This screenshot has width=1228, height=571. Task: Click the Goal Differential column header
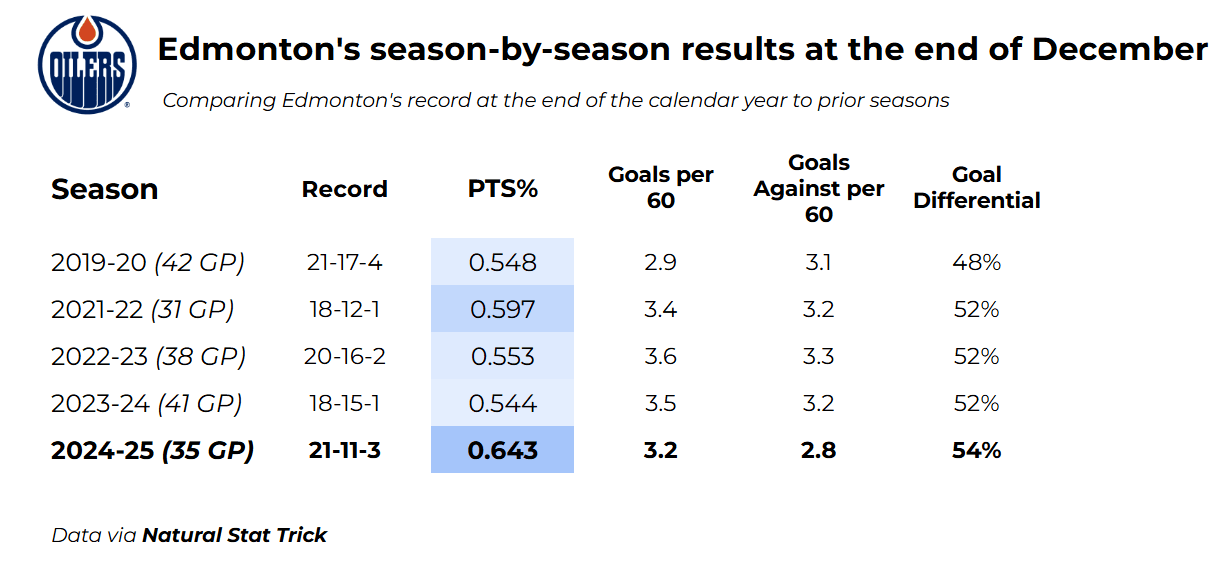point(976,188)
